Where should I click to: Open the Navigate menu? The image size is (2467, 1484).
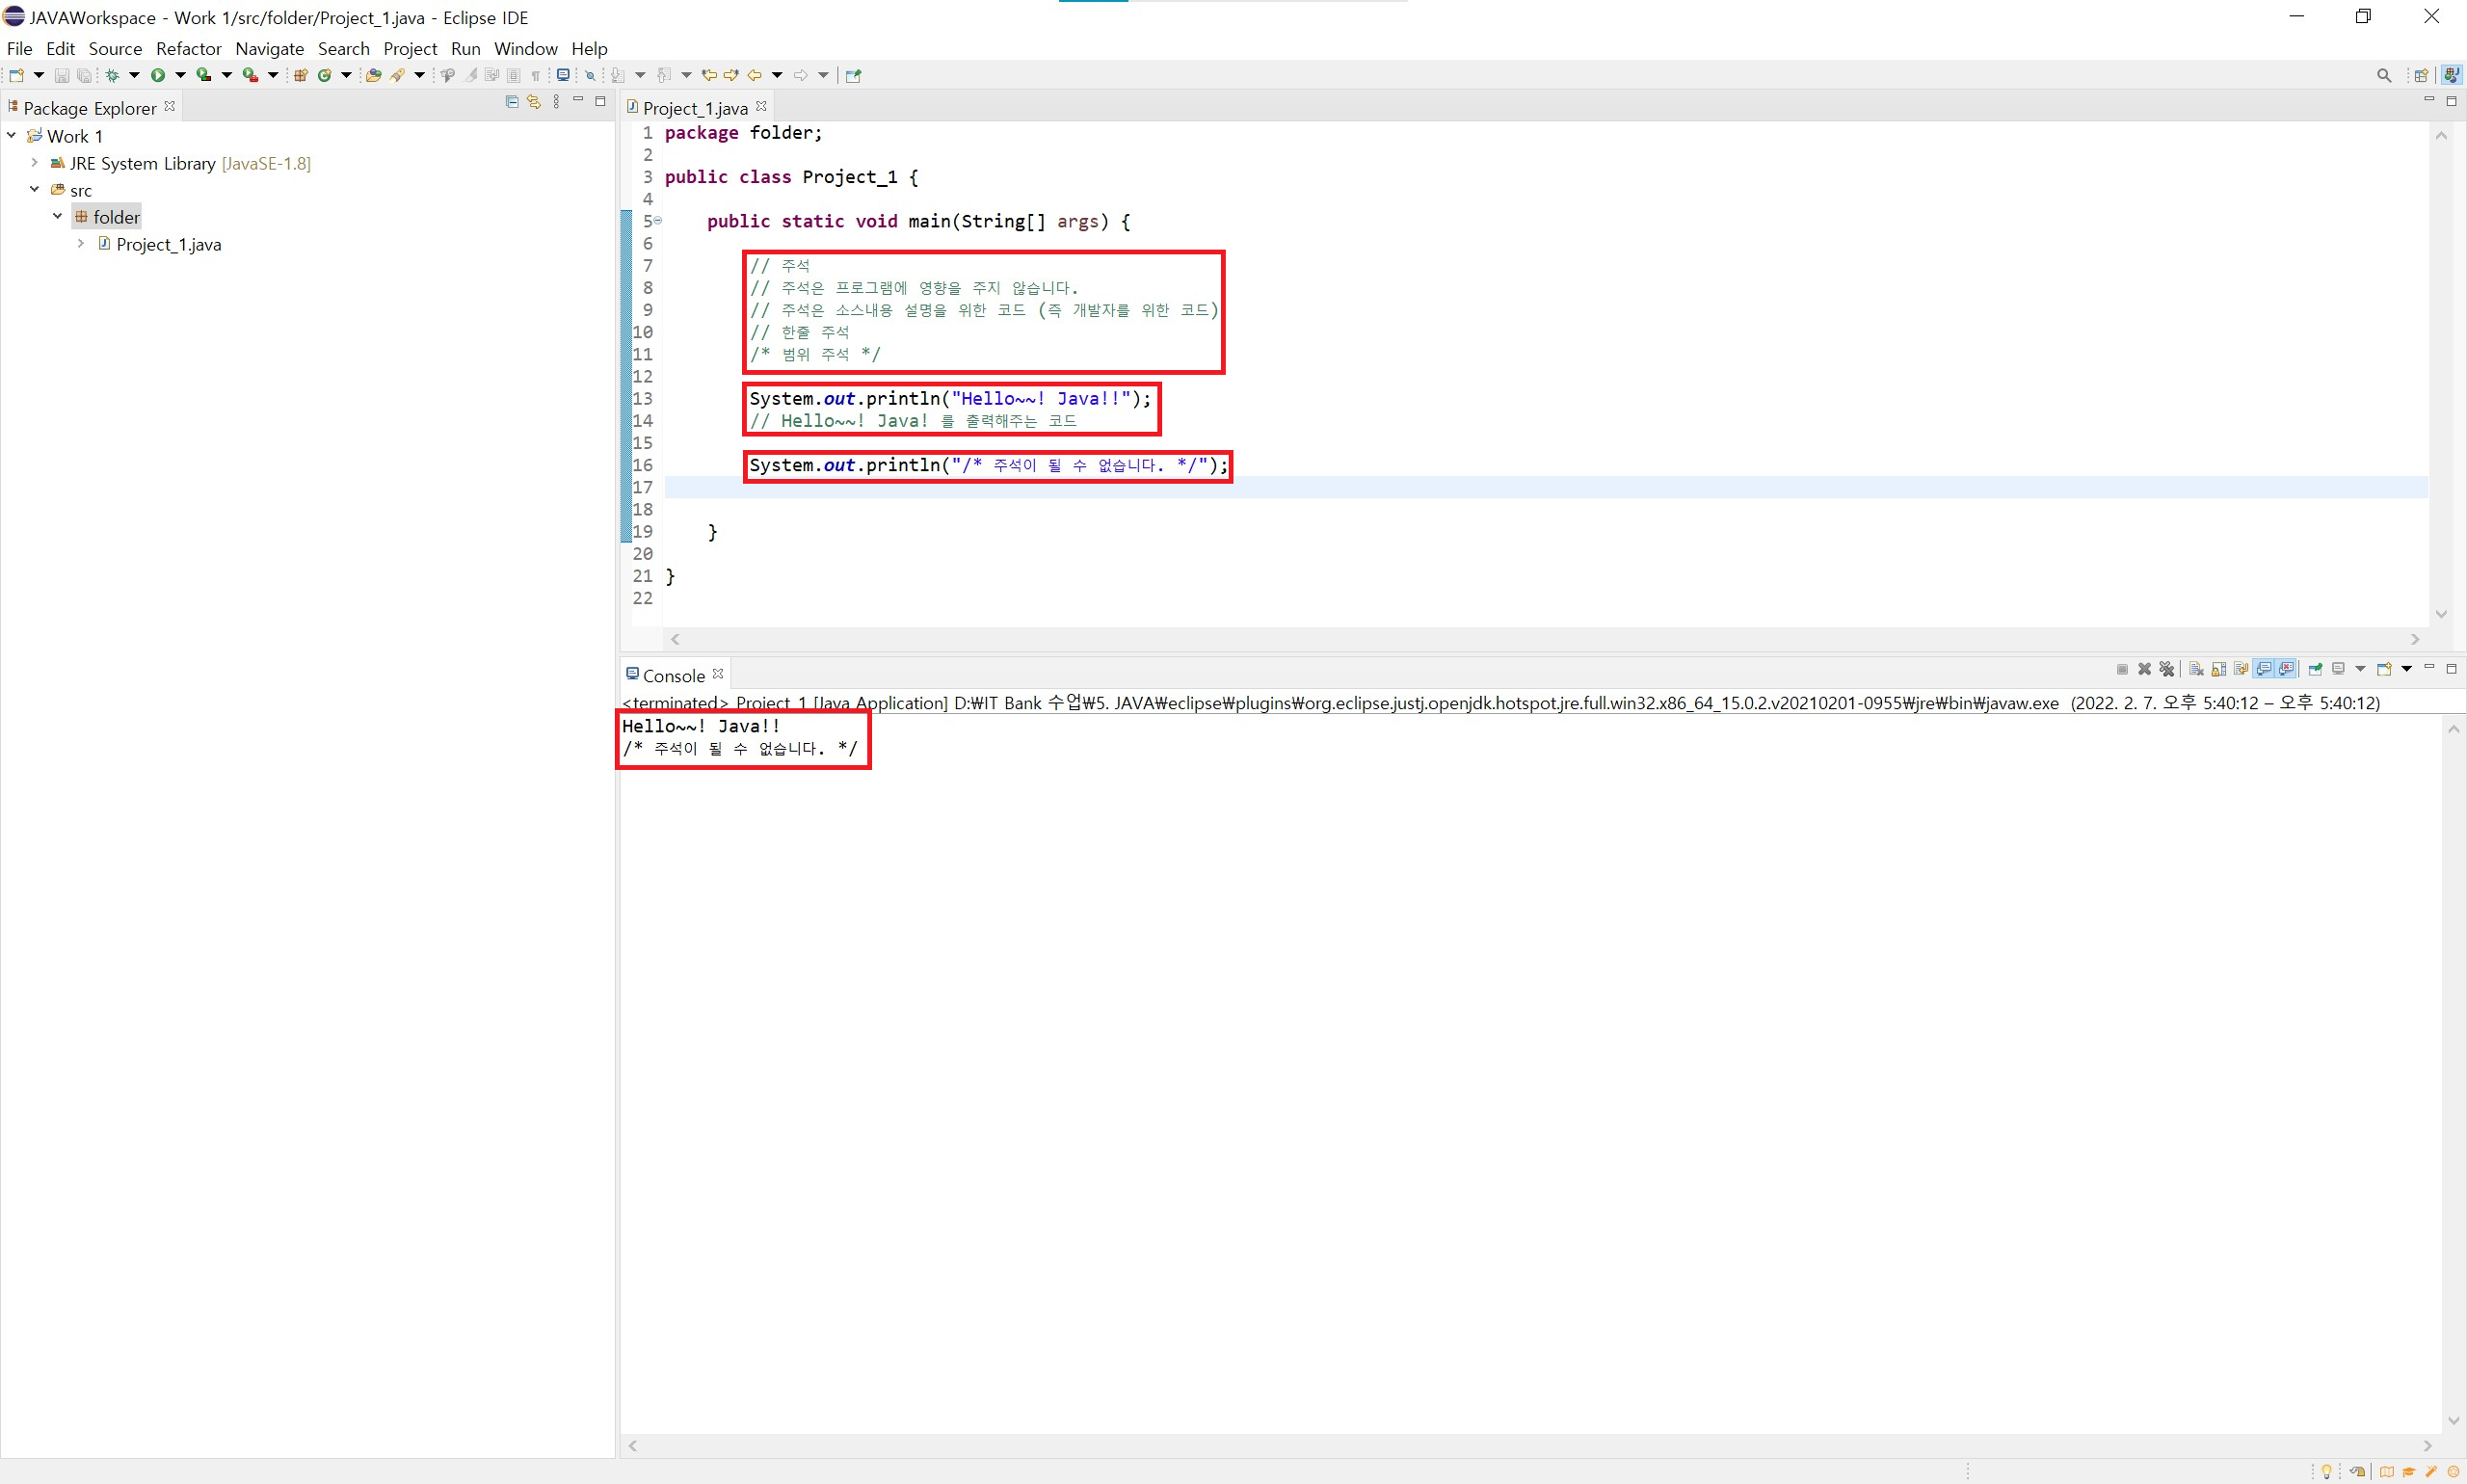click(269, 48)
